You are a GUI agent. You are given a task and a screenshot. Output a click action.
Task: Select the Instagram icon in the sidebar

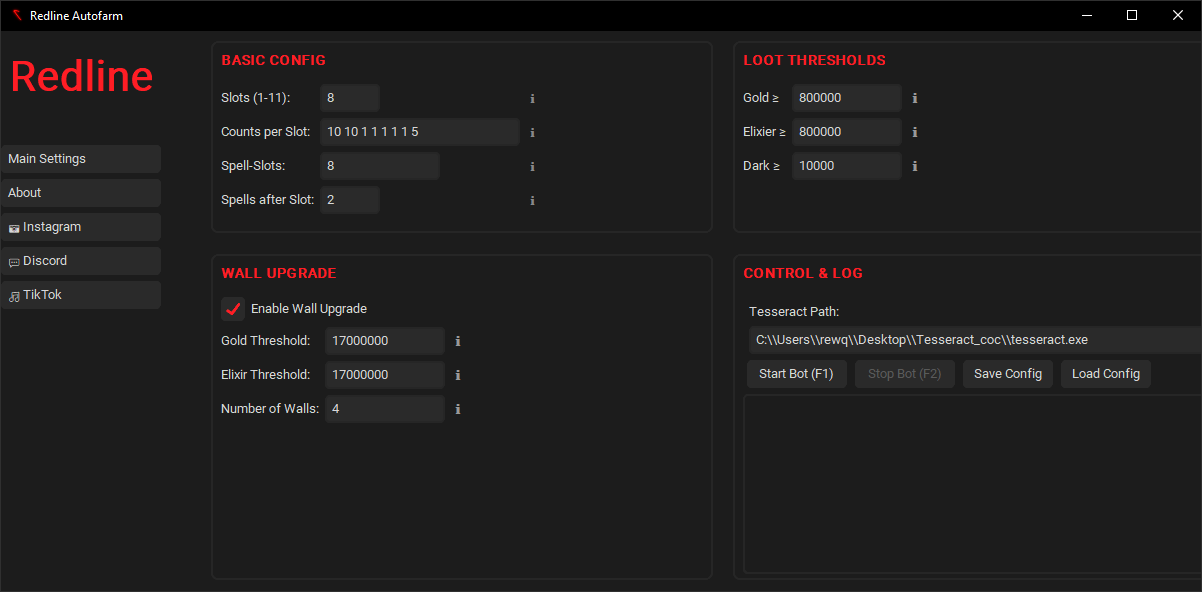click(x=12, y=227)
